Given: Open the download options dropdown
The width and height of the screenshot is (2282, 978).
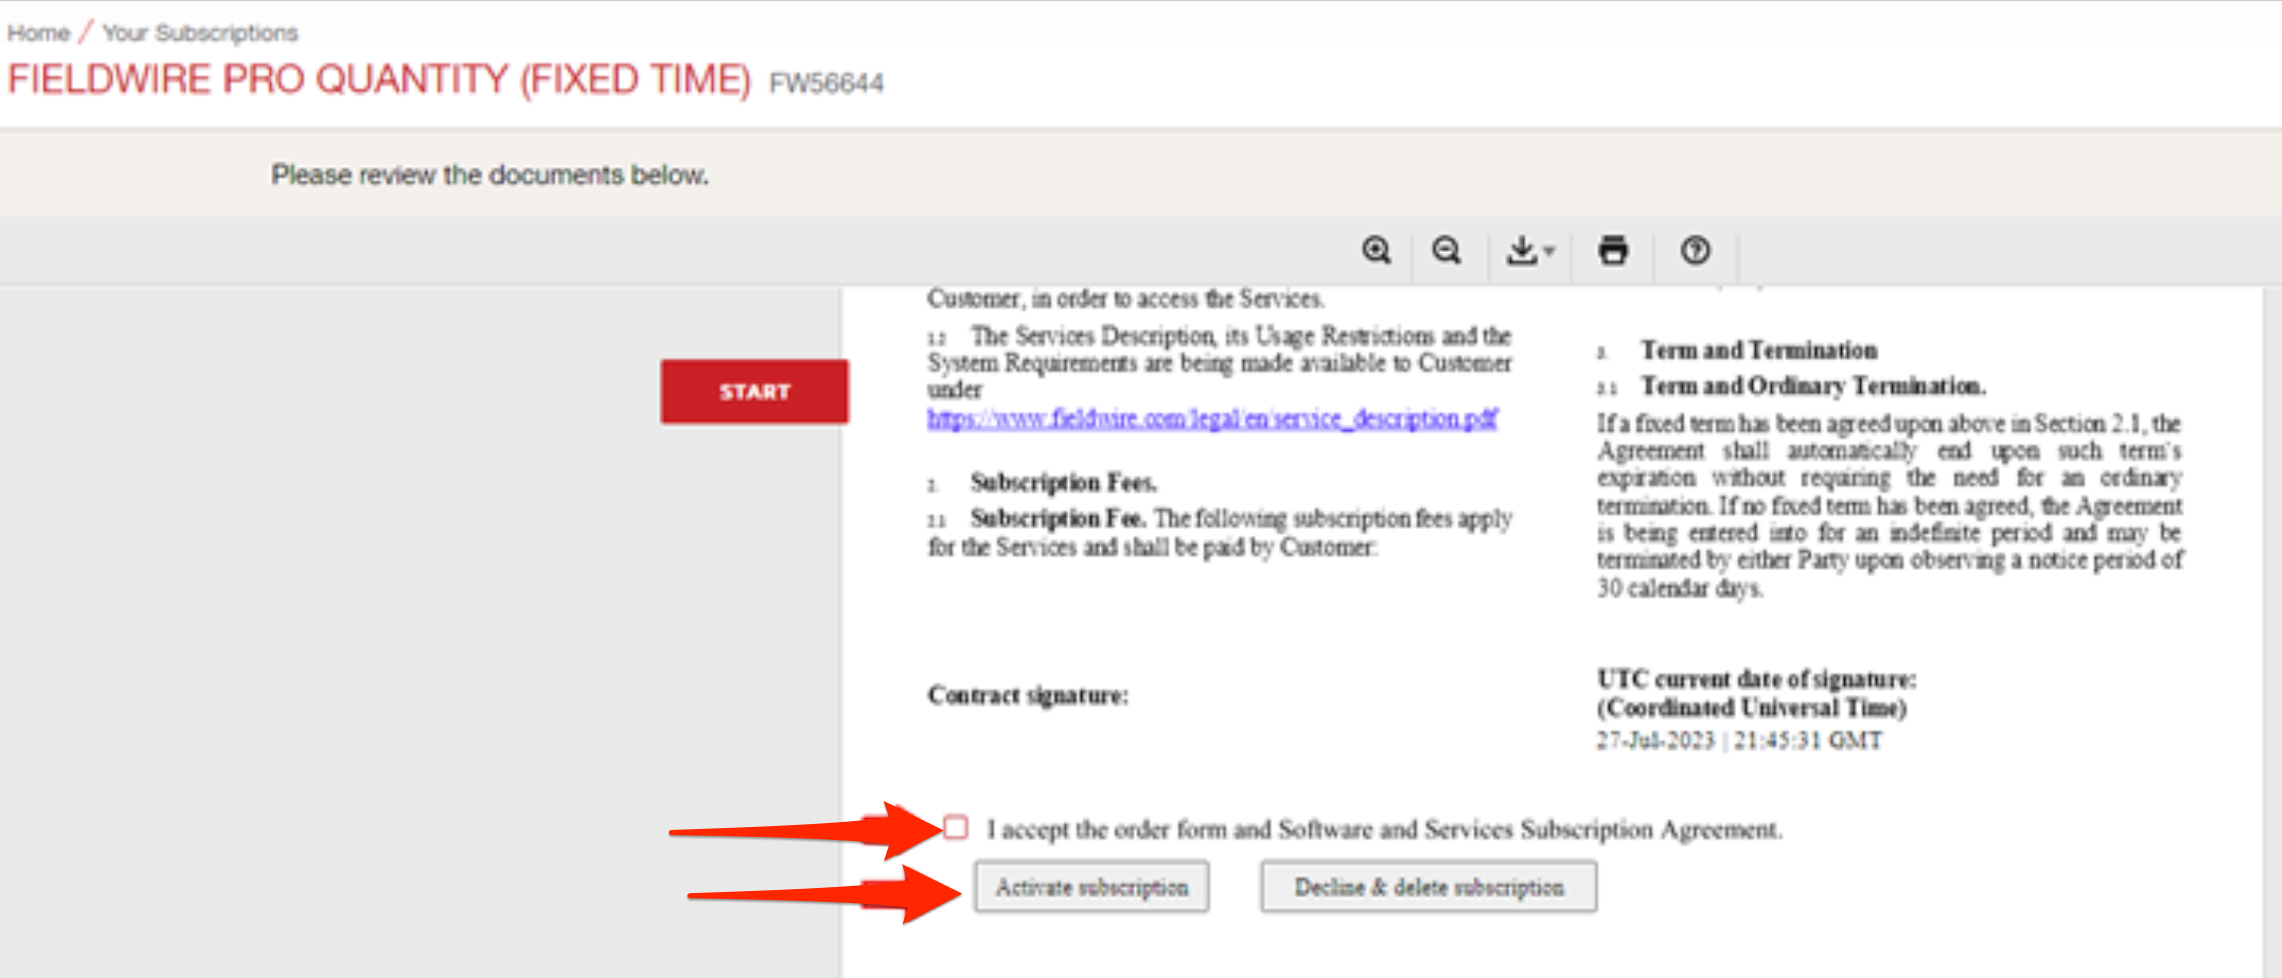Looking at the screenshot, I should [x=1530, y=250].
